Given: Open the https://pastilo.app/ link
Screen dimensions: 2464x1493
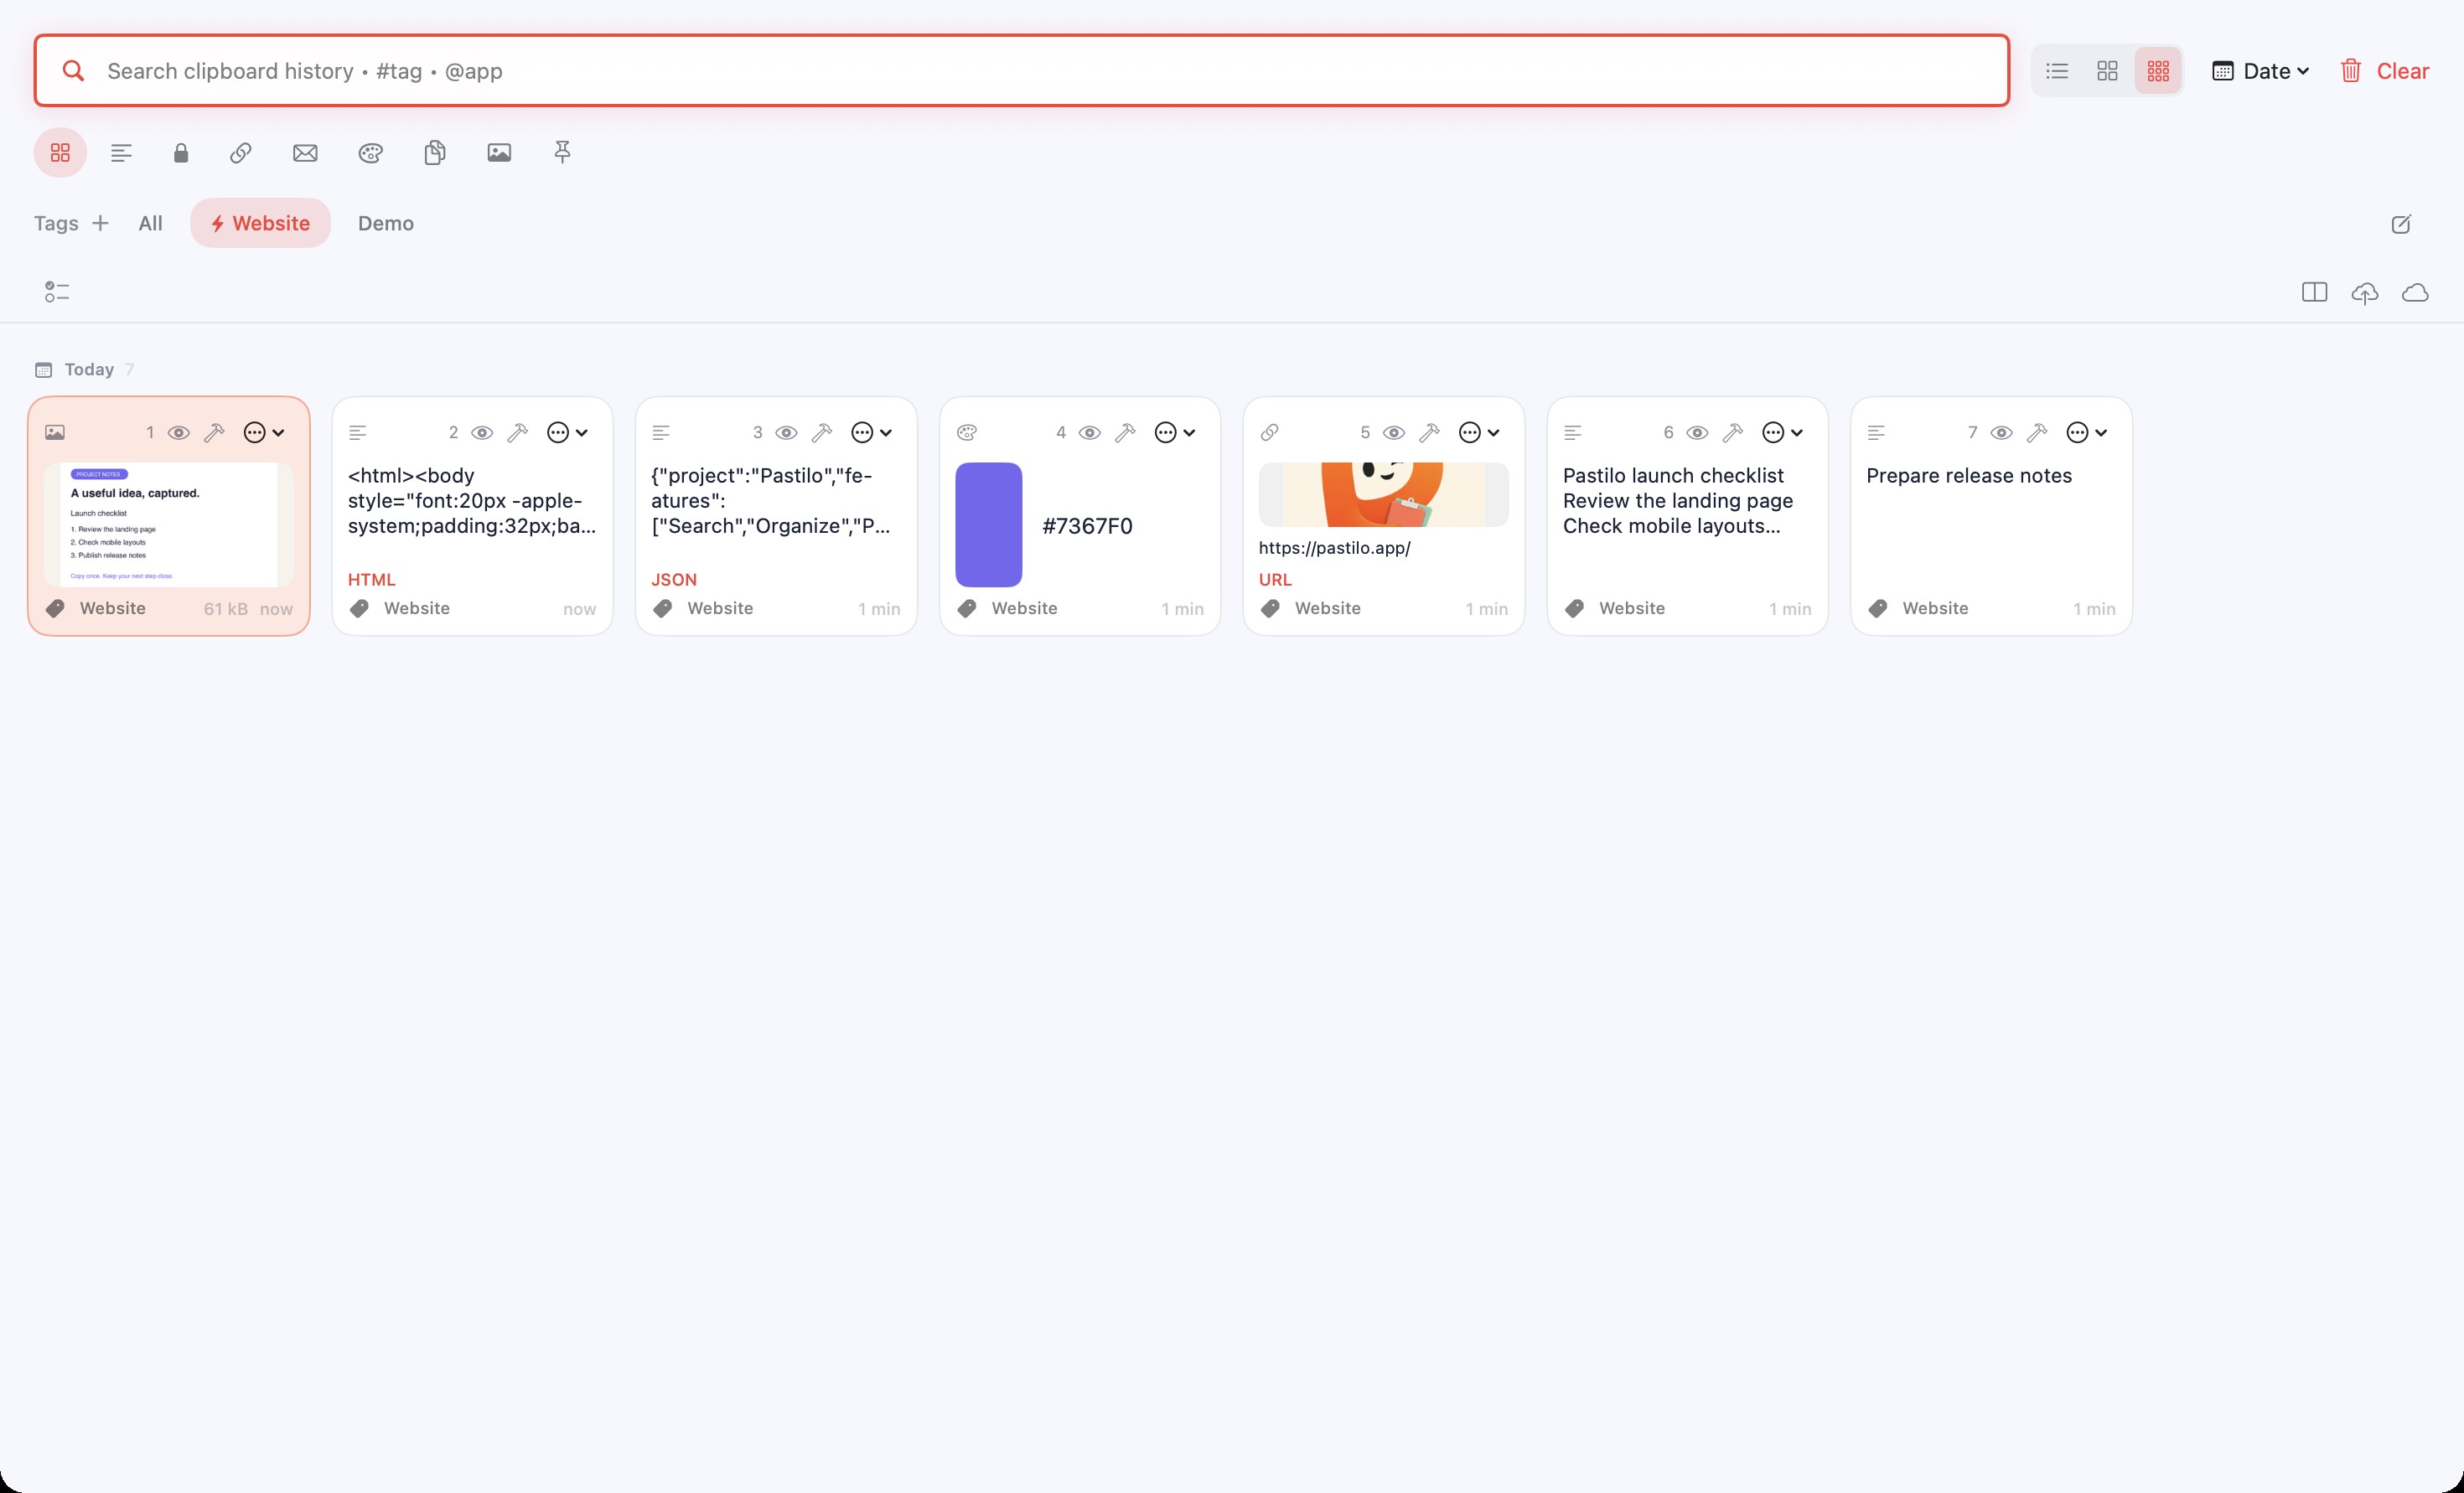Looking at the screenshot, I should pos(1334,548).
